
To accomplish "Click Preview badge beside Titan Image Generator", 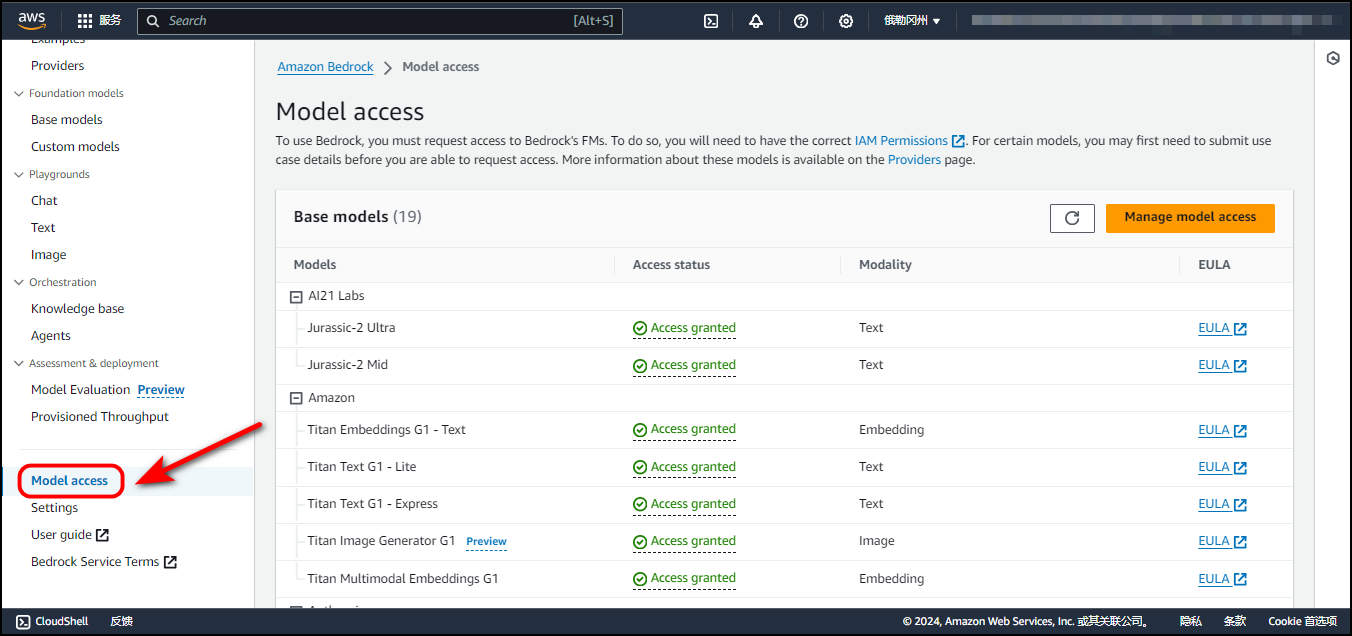I will 486,542.
